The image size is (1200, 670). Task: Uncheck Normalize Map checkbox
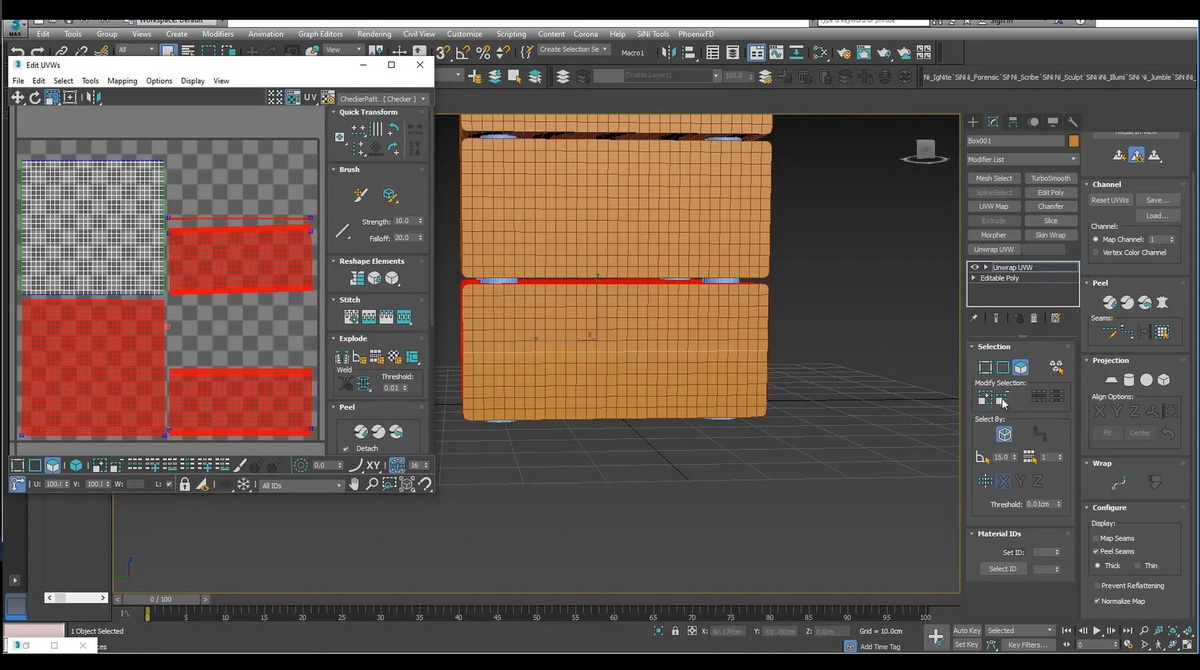tap(1097, 601)
